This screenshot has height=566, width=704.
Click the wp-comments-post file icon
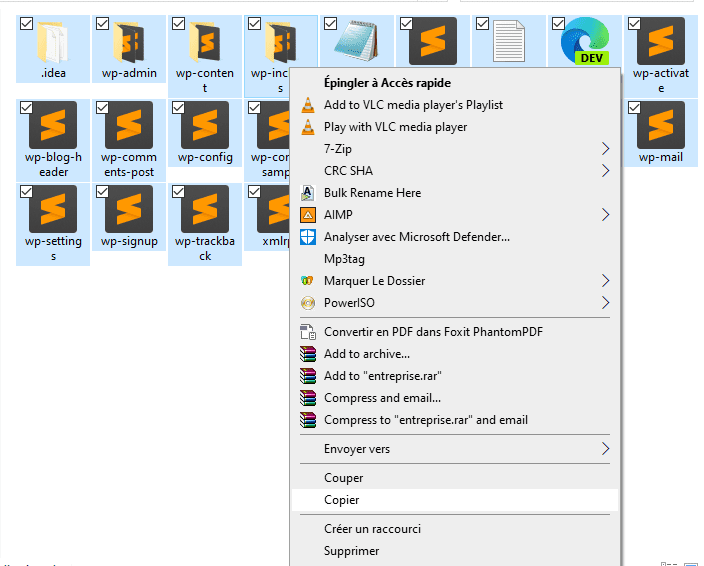click(129, 125)
